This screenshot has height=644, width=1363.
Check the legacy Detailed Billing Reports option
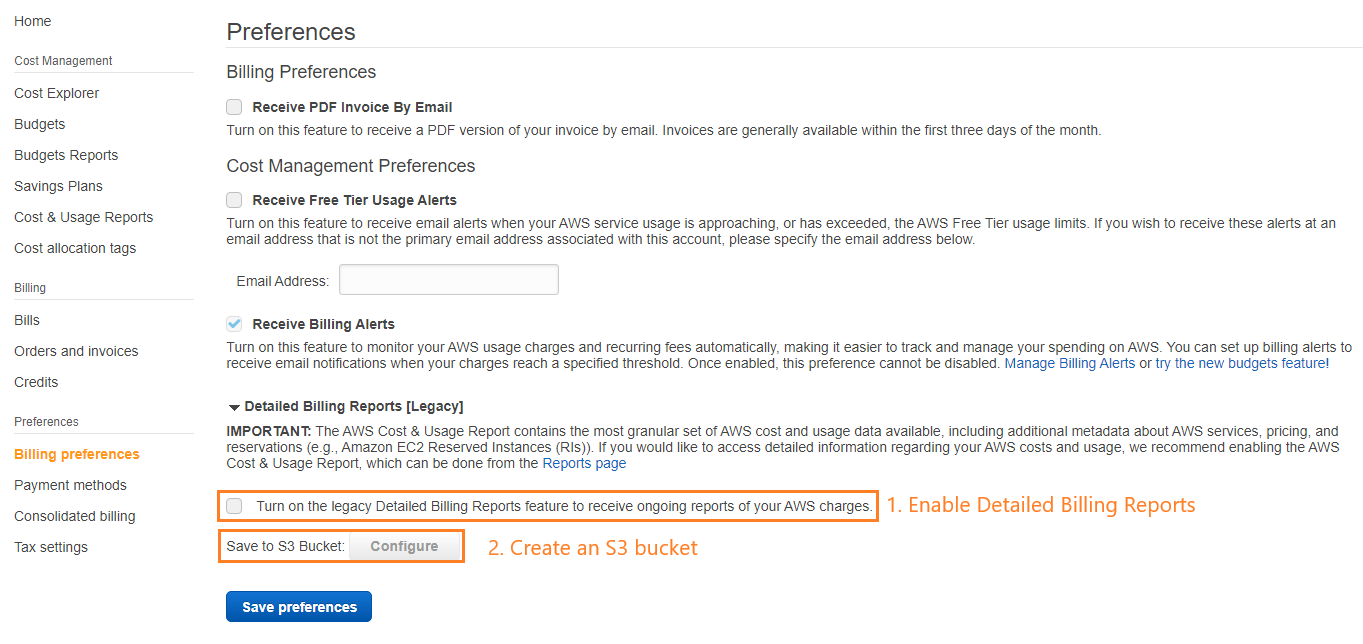click(234, 506)
